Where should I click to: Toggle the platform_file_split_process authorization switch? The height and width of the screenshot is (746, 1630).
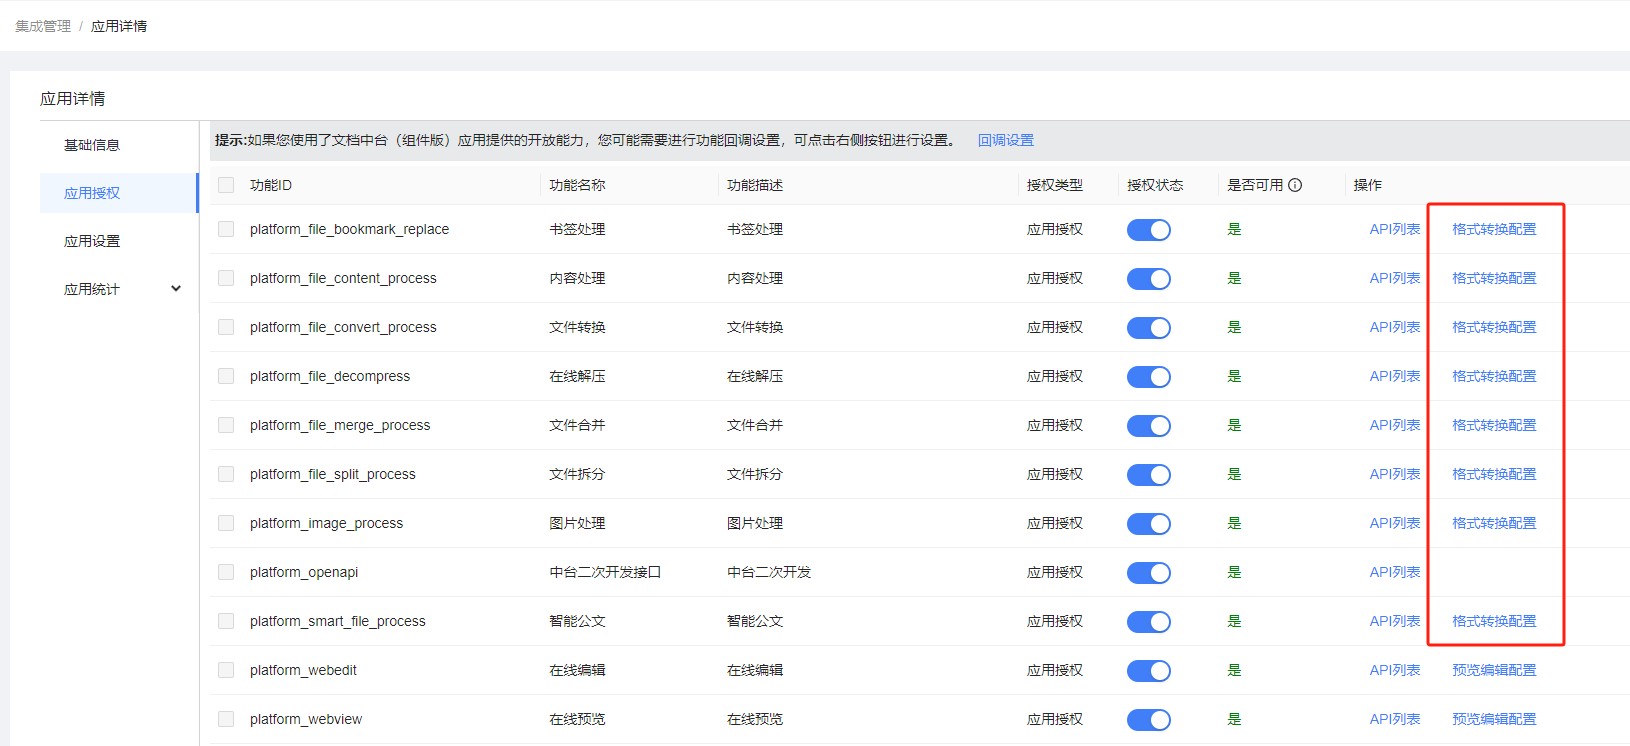(1148, 475)
